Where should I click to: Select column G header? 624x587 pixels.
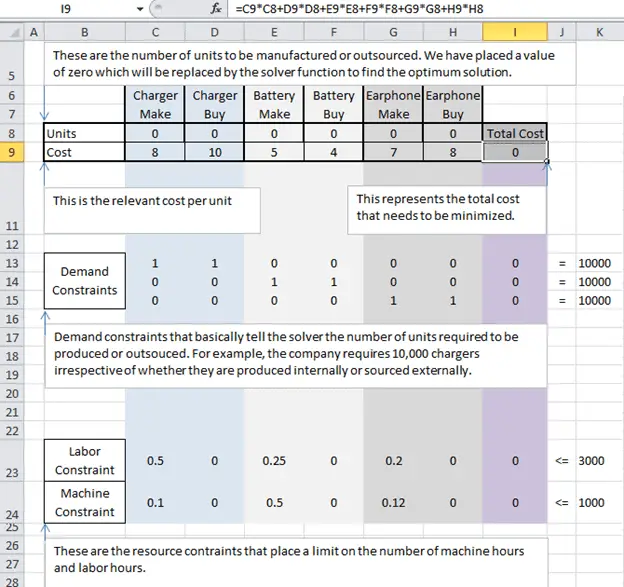coord(393,32)
